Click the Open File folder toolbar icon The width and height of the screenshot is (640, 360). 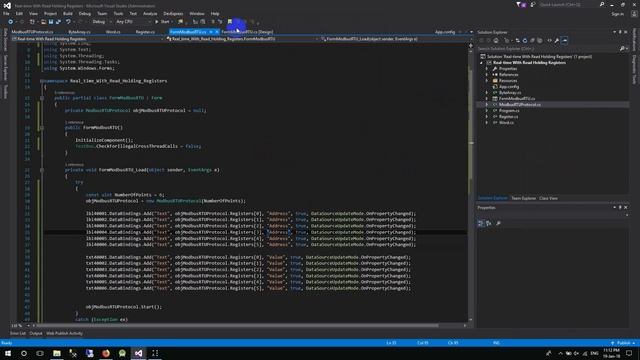[x=43, y=22]
